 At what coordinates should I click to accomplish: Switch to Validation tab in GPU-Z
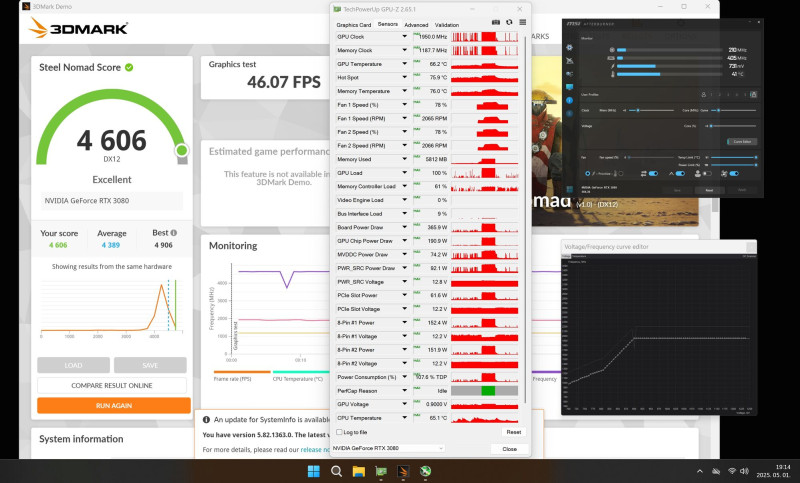(x=446, y=24)
